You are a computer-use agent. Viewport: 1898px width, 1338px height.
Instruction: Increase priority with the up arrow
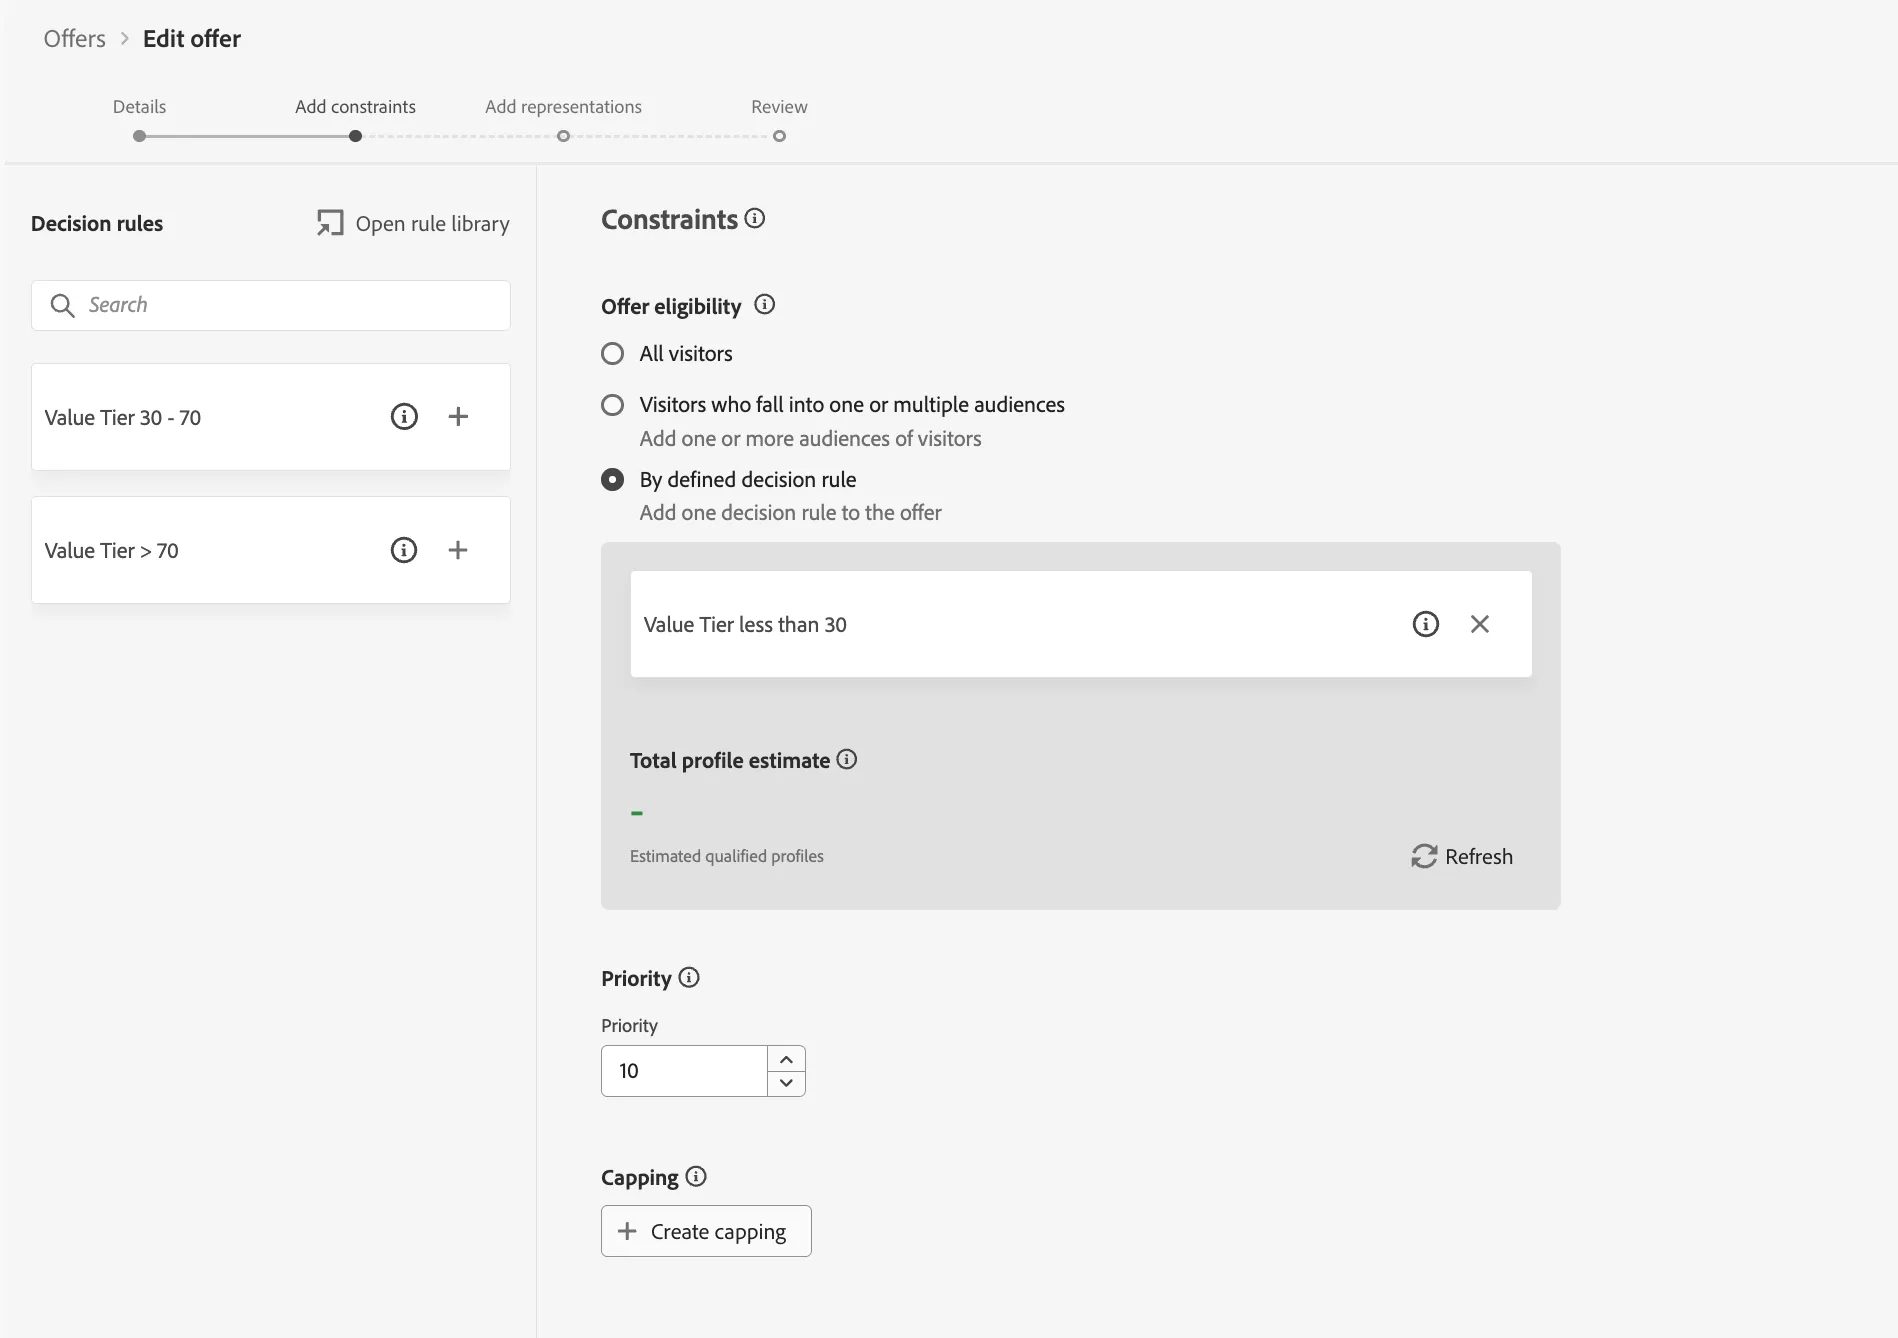pos(787,1059)
